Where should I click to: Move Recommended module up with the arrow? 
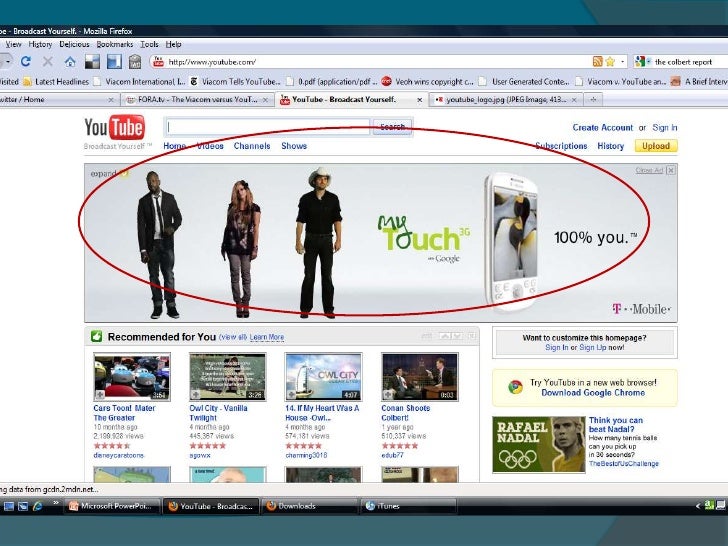(445, 336)
